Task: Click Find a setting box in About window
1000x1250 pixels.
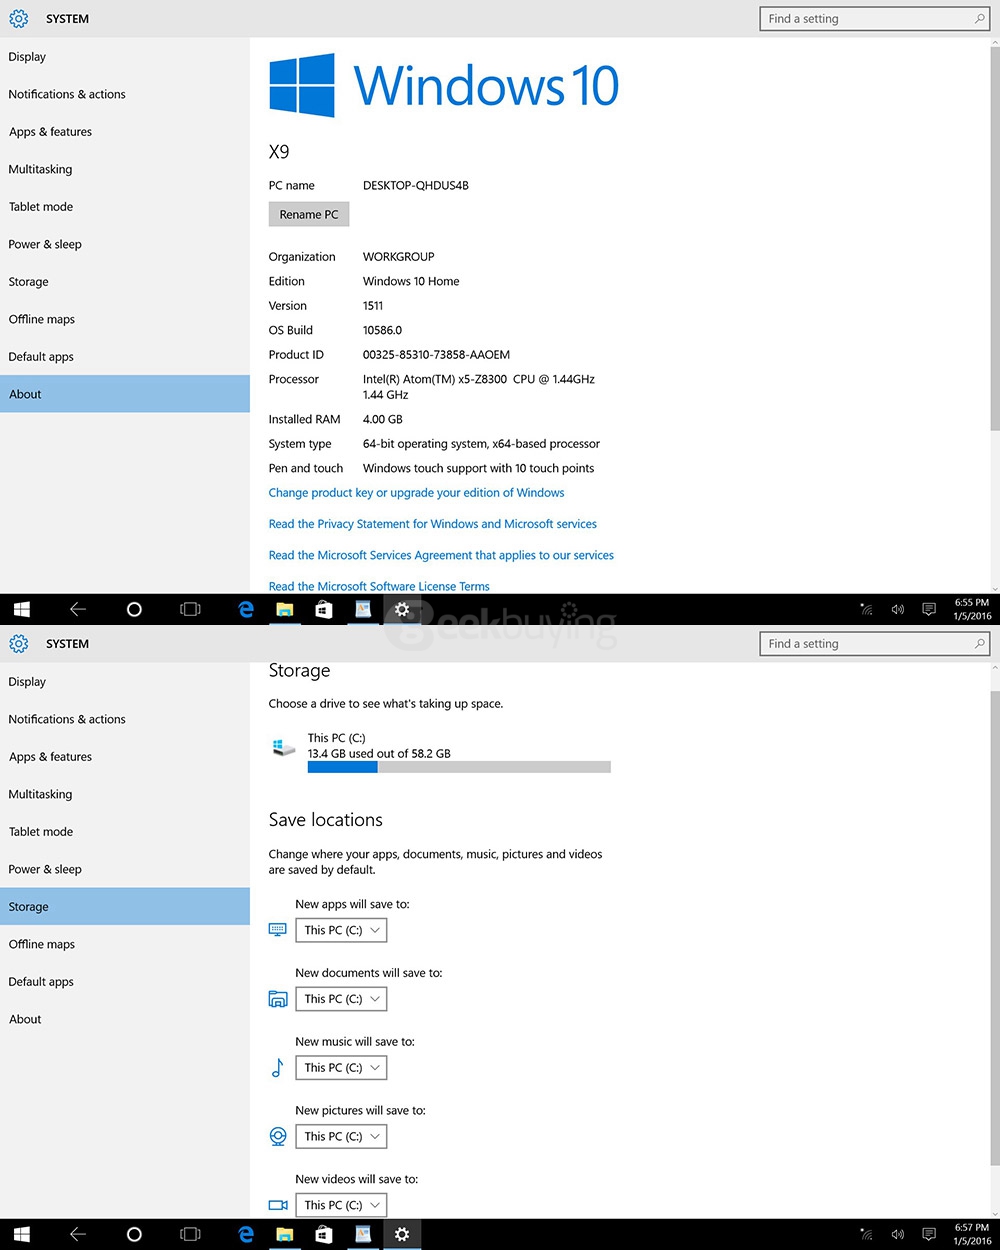Action: coord(875,19)
